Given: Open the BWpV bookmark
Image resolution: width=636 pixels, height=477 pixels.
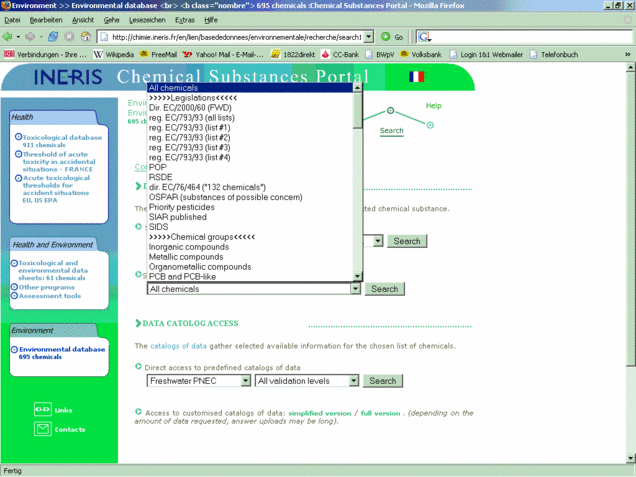Looking at the screenshot, I should pos(380,54).
